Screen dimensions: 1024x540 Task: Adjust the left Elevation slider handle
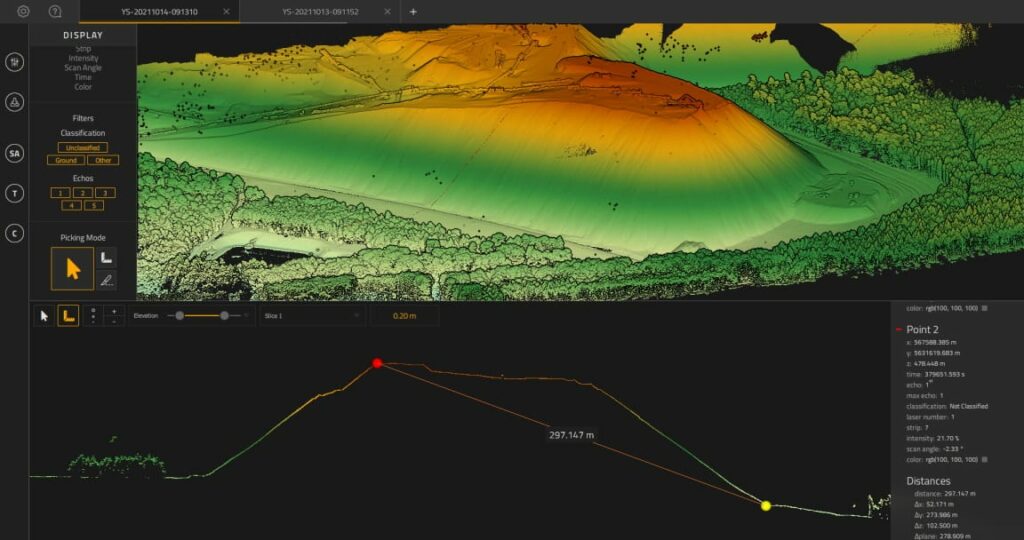pyautogui.click(x=180, y=315)
